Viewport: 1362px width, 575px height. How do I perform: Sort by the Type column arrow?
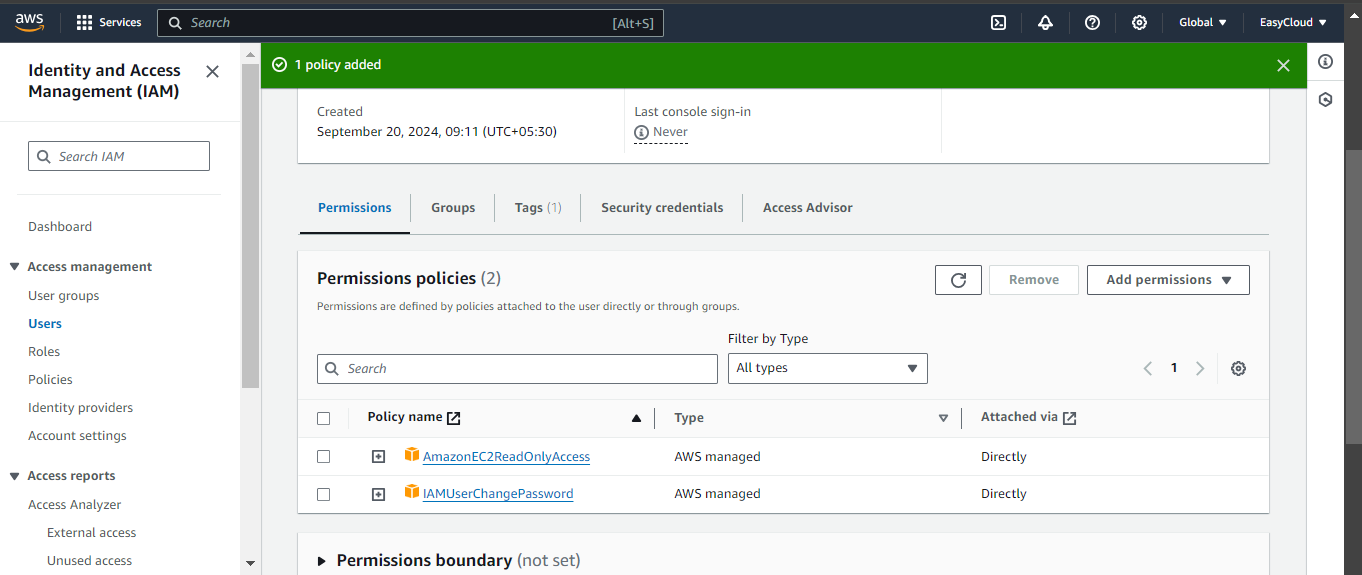(x=943, y=418)
